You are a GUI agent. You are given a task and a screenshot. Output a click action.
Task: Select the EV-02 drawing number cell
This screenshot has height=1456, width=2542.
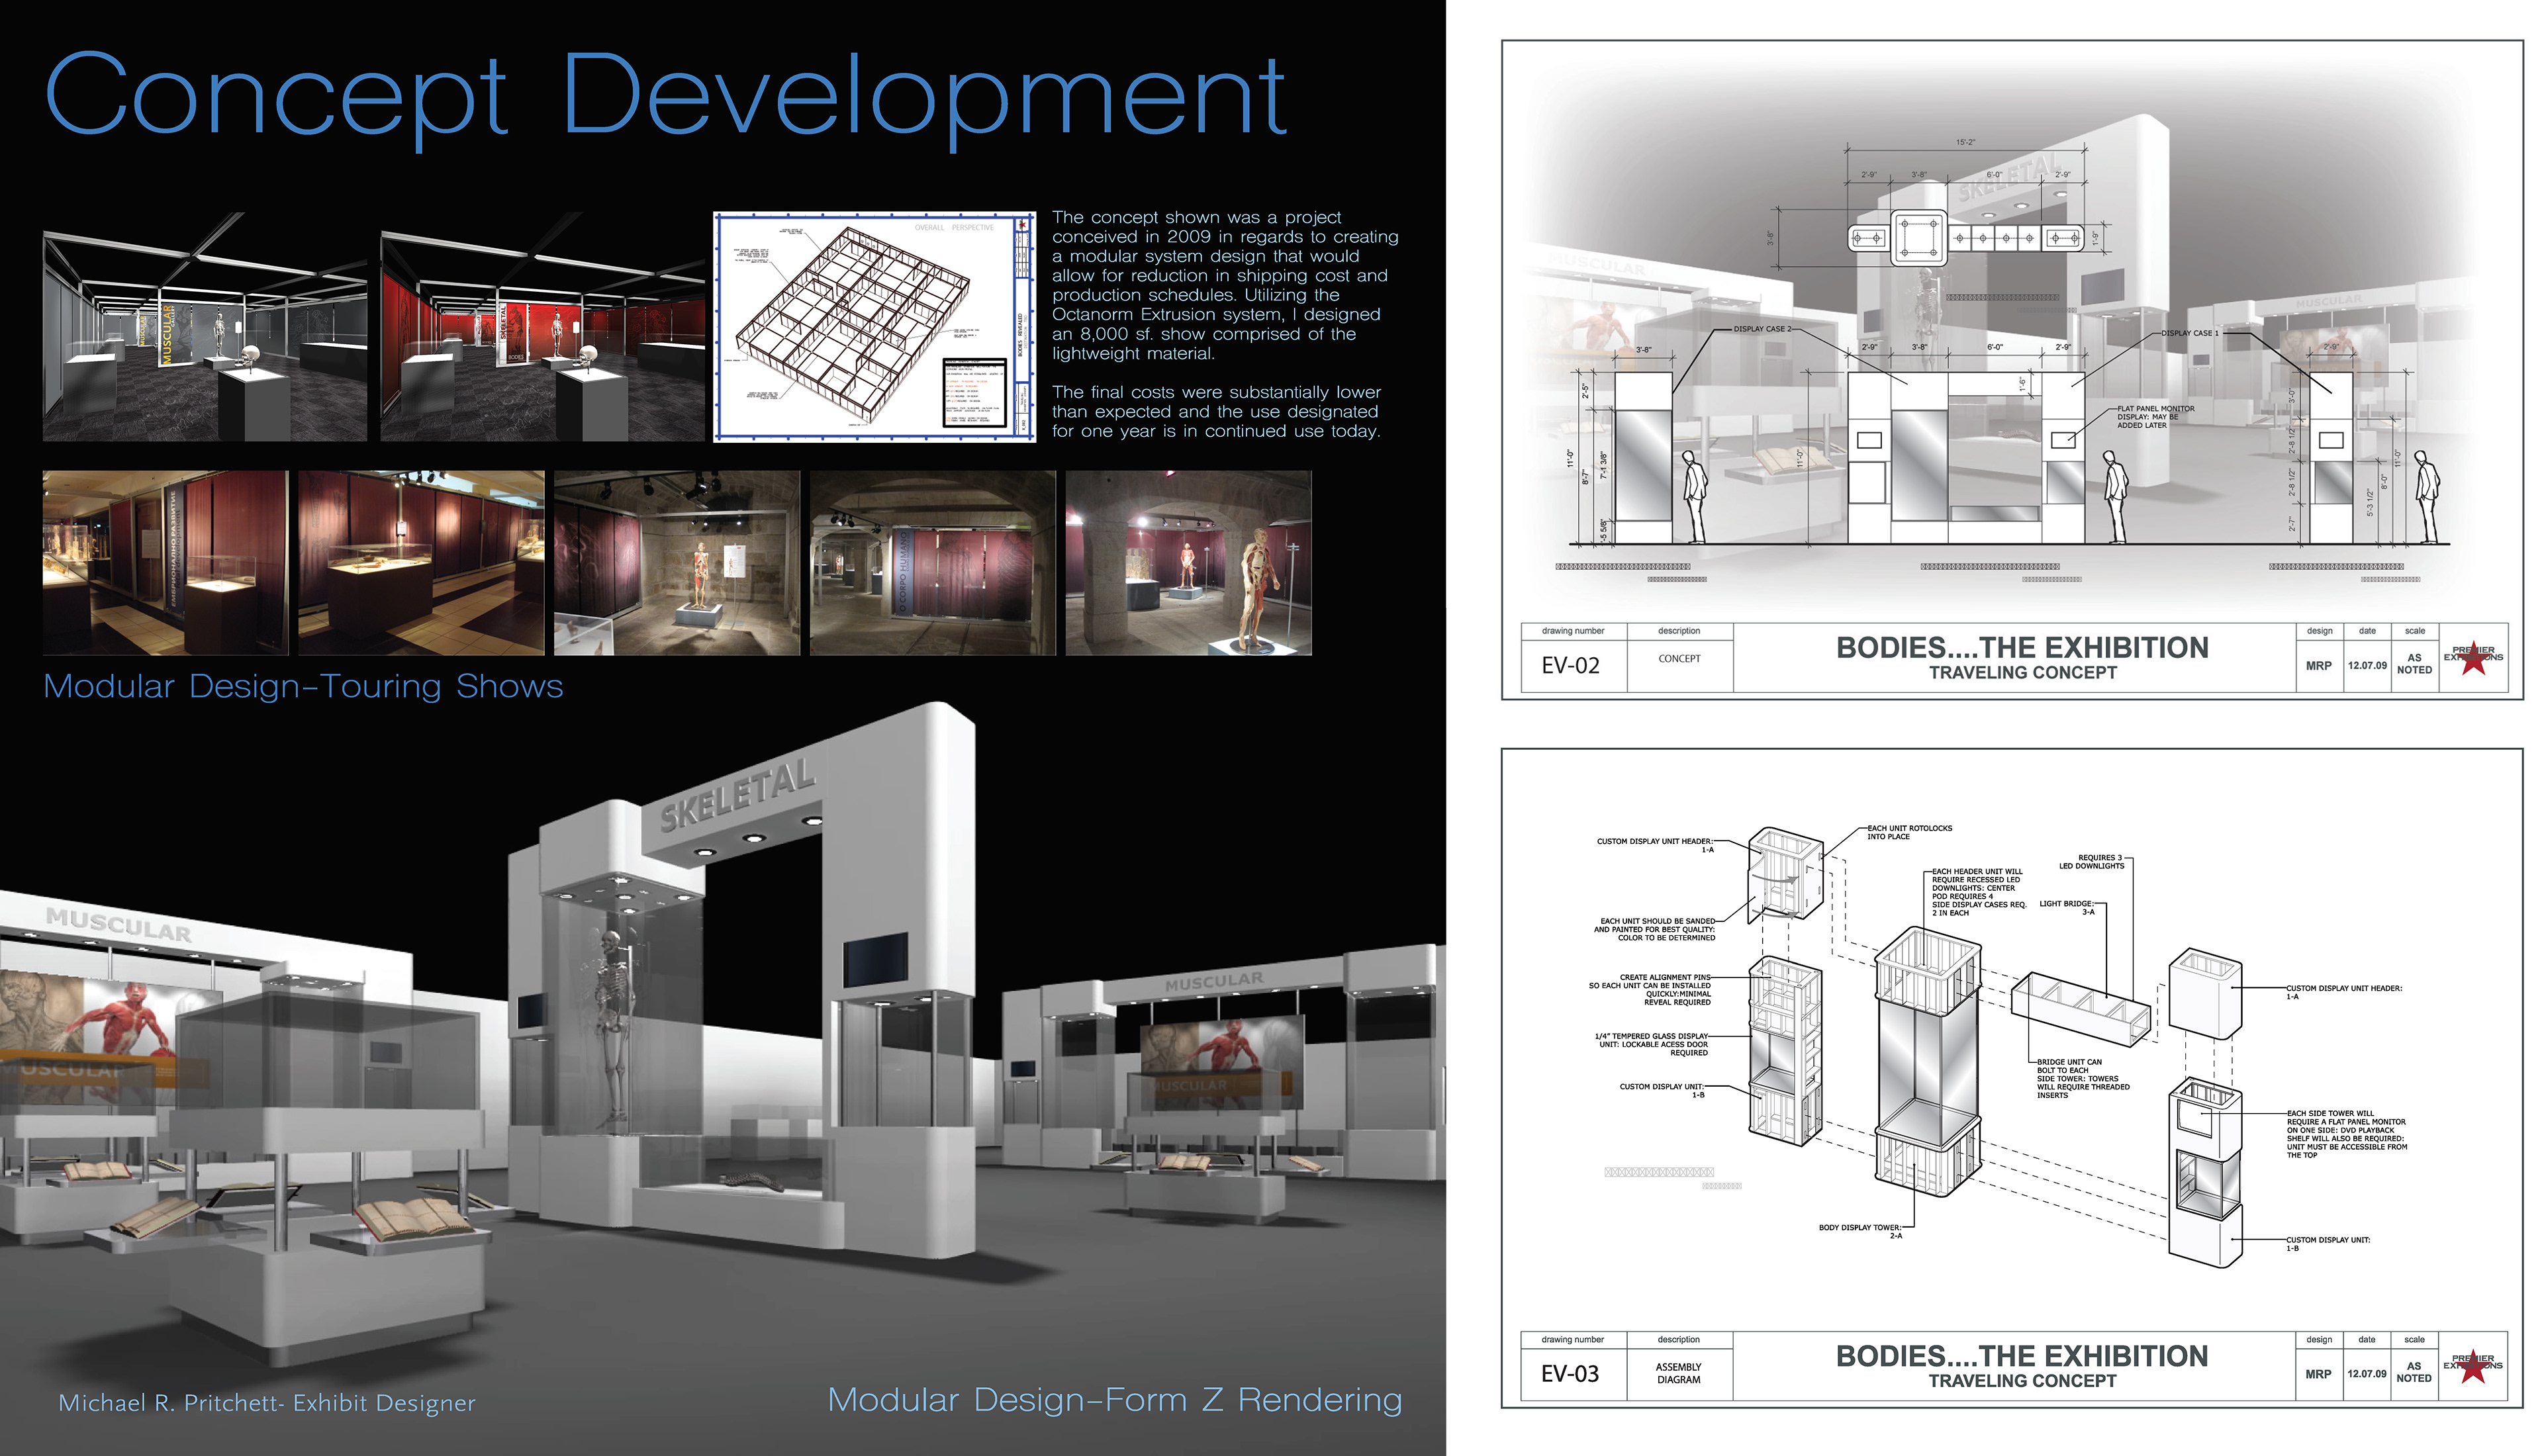click(1570, 666)
